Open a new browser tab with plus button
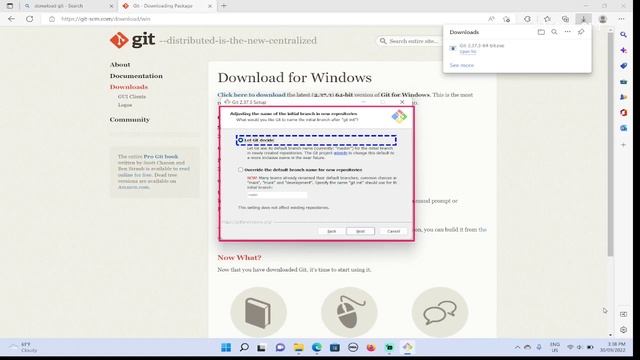The width and height of the screenshot is (640, 360). tap(223, 6)
